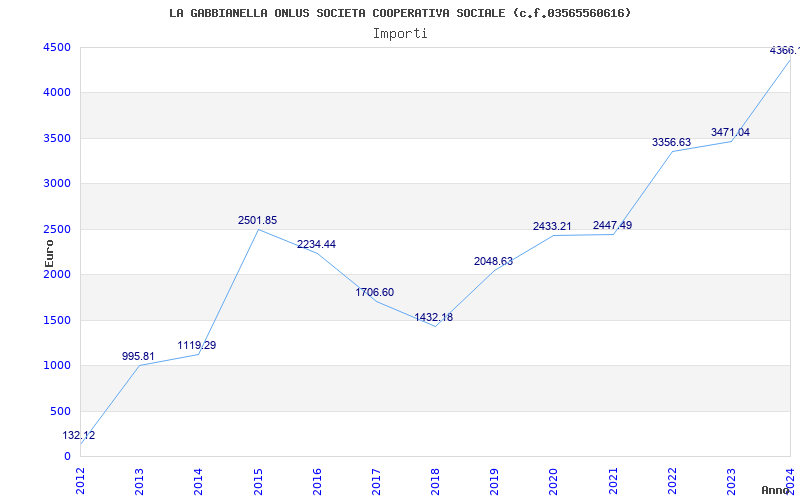Image resolution: width=800 pixels, height=500 pixels.
Task: Select the 3471.04 data label
Action: (730, 132)
